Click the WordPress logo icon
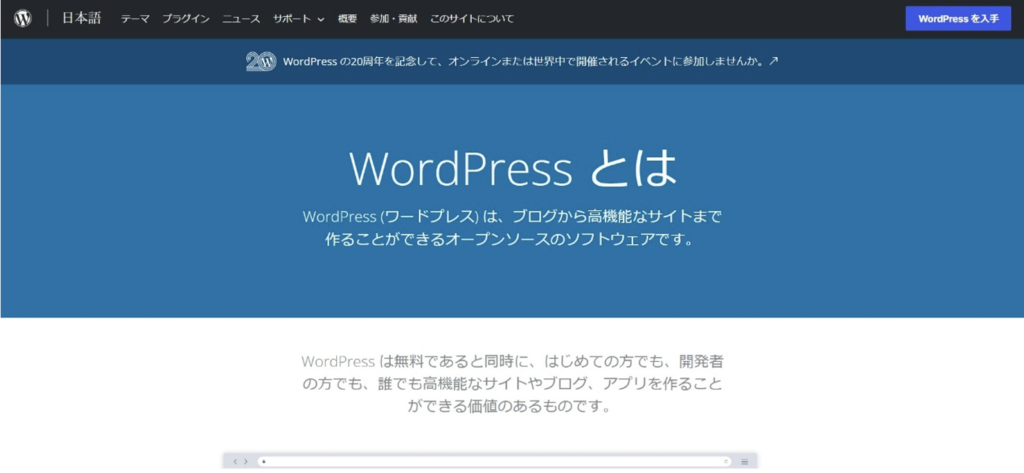Viewport: 1024px width, 473px height. click(22, 19)
